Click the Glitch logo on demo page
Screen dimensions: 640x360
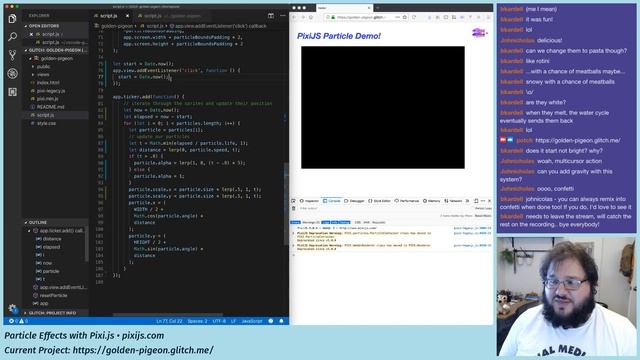[x=480, y=32]
